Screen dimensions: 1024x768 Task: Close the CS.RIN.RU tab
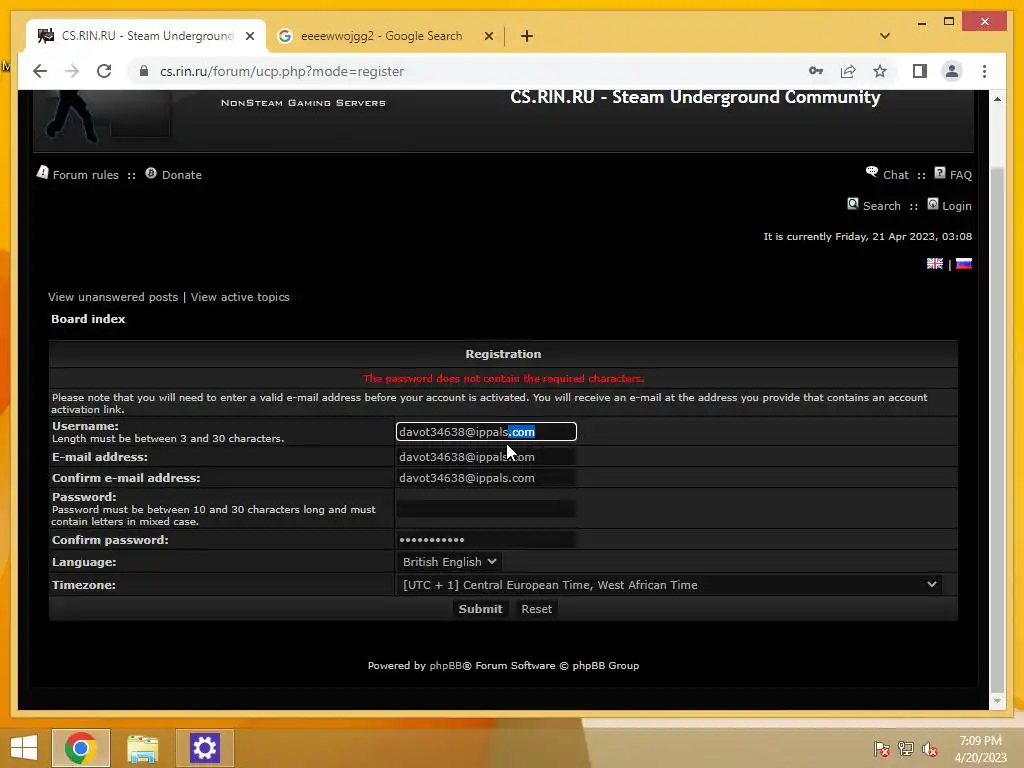[249, 36]
